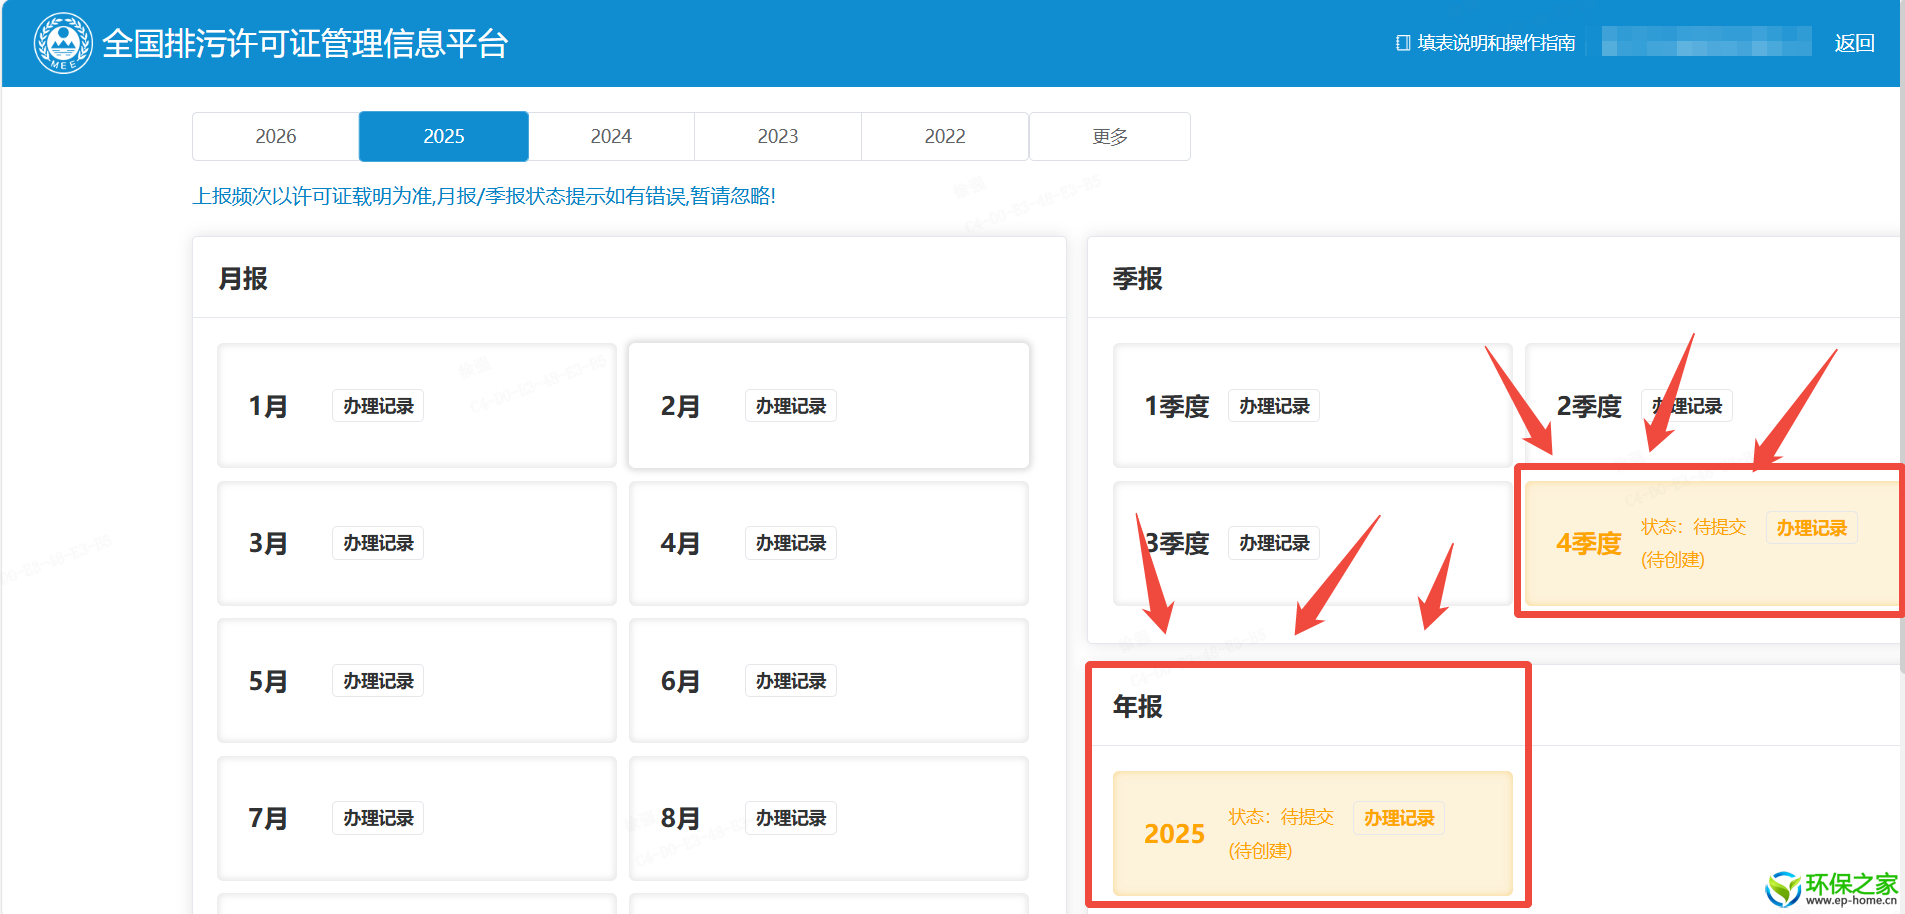Switch to the 2026 year tab
The height and width of the screenshot is (914, 1905).
pyautogui.click(x=275, y=136)
